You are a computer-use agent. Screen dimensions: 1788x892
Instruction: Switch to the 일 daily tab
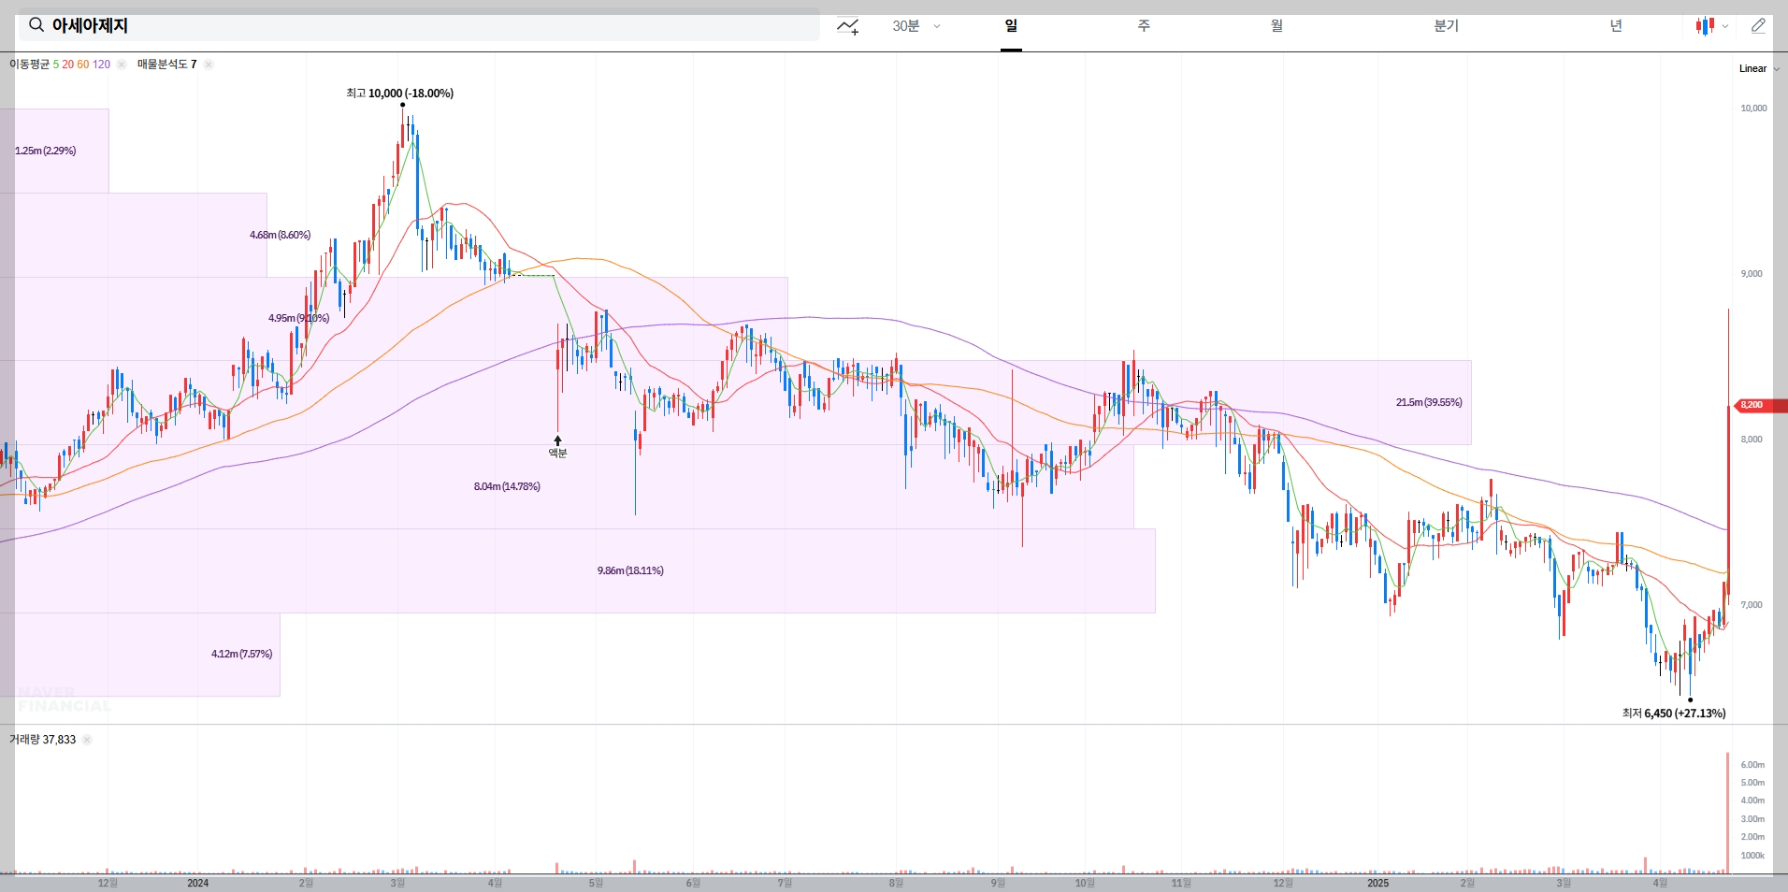click(x=1011, y=26)
